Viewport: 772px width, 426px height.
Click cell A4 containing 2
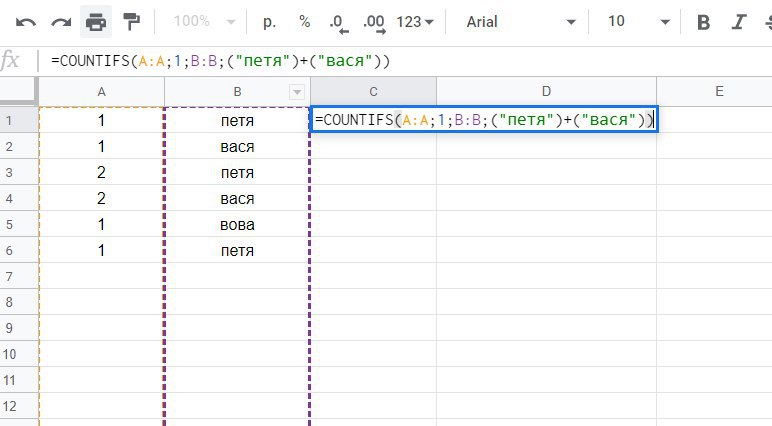[101, 198]
